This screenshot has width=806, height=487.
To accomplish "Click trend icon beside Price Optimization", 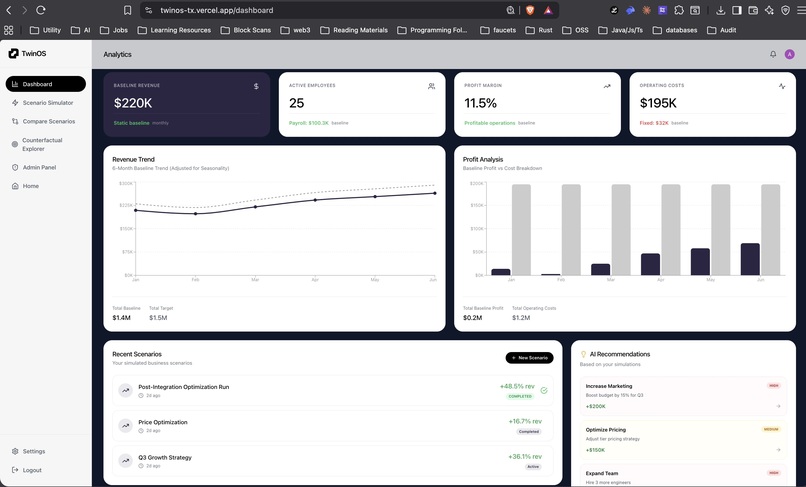I will (125, 426).
